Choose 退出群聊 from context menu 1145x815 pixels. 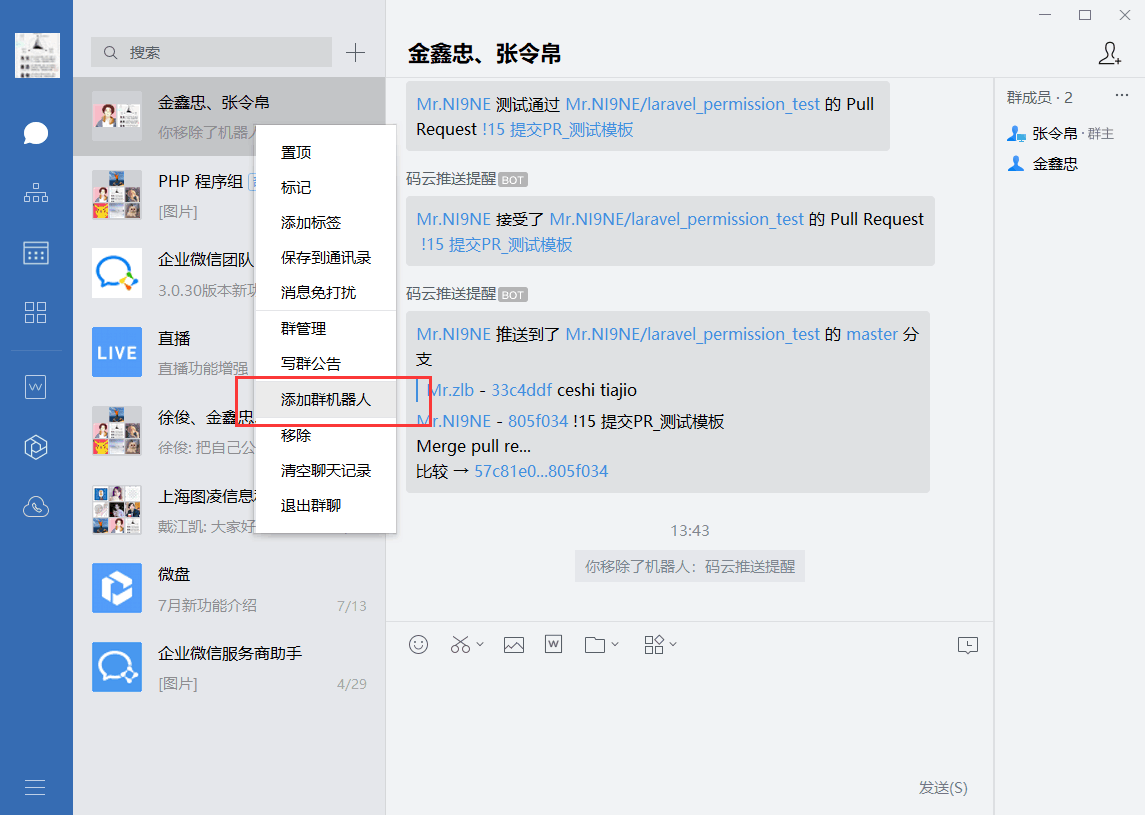pos(311,506)
